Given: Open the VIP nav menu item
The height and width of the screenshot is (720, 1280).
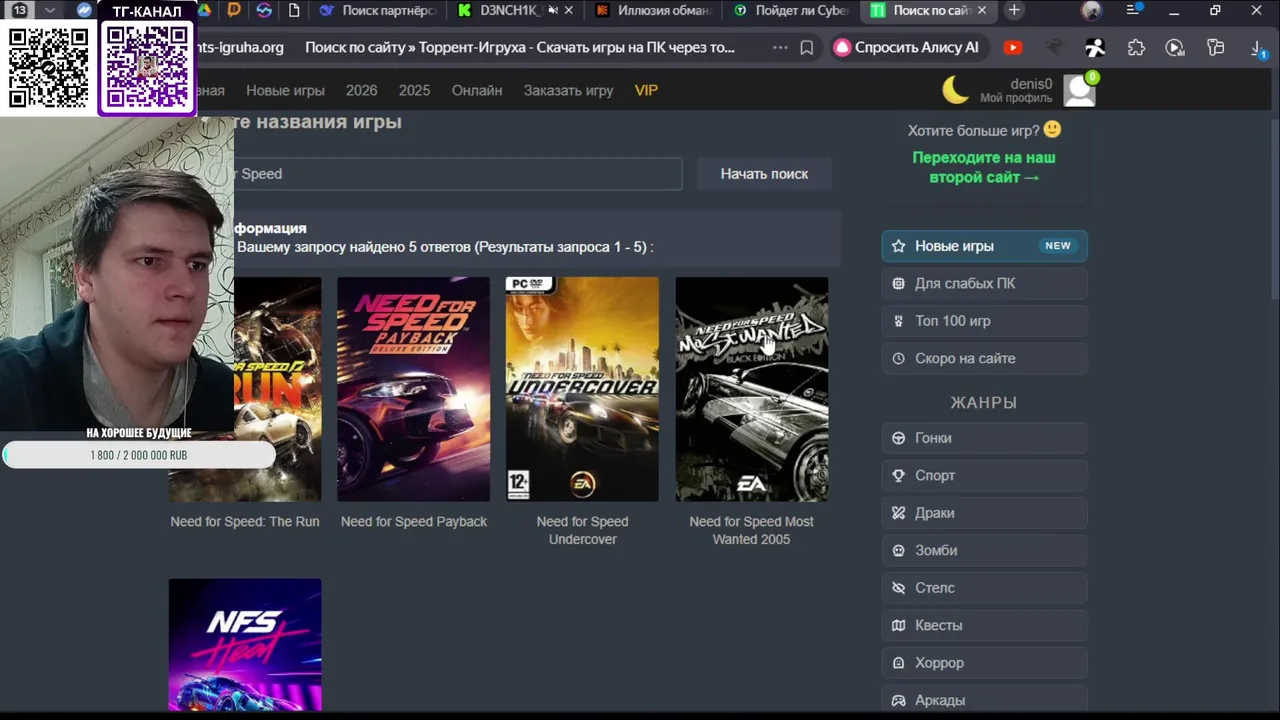Looking at the screenshot, I should [x=646, y=90].
